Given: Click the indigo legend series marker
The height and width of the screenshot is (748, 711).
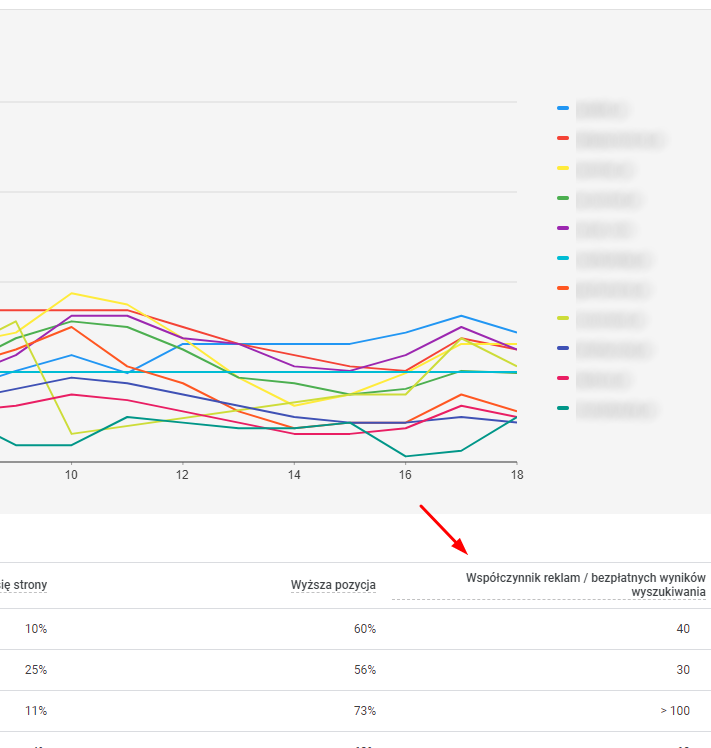Looking at the screenshot, I should 563,349.
